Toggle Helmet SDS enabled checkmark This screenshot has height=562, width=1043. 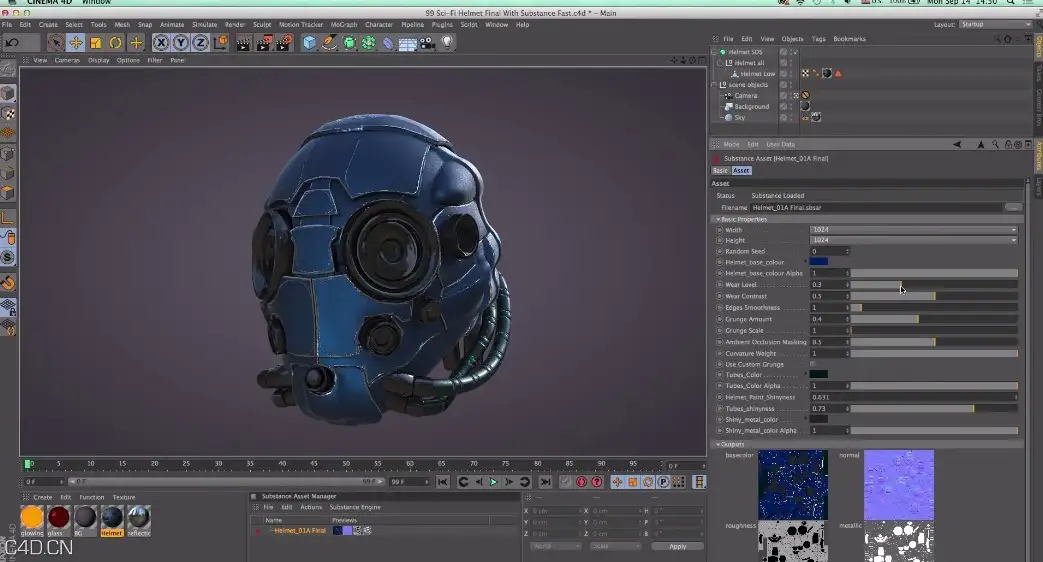pyautogui.click(x=796, y=51)
